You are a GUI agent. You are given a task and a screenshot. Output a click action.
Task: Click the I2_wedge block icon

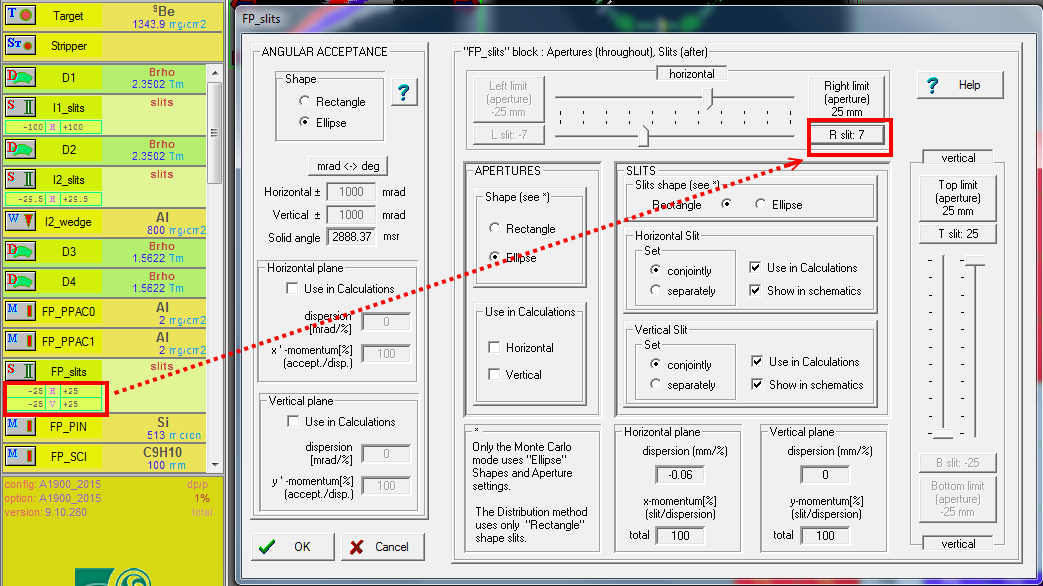point(21,220)
